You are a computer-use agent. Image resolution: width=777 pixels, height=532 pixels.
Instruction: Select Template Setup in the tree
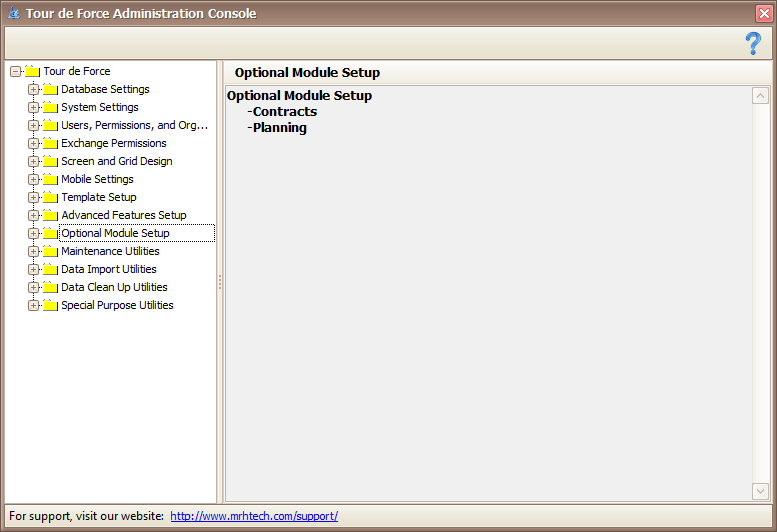pos(99,197)
